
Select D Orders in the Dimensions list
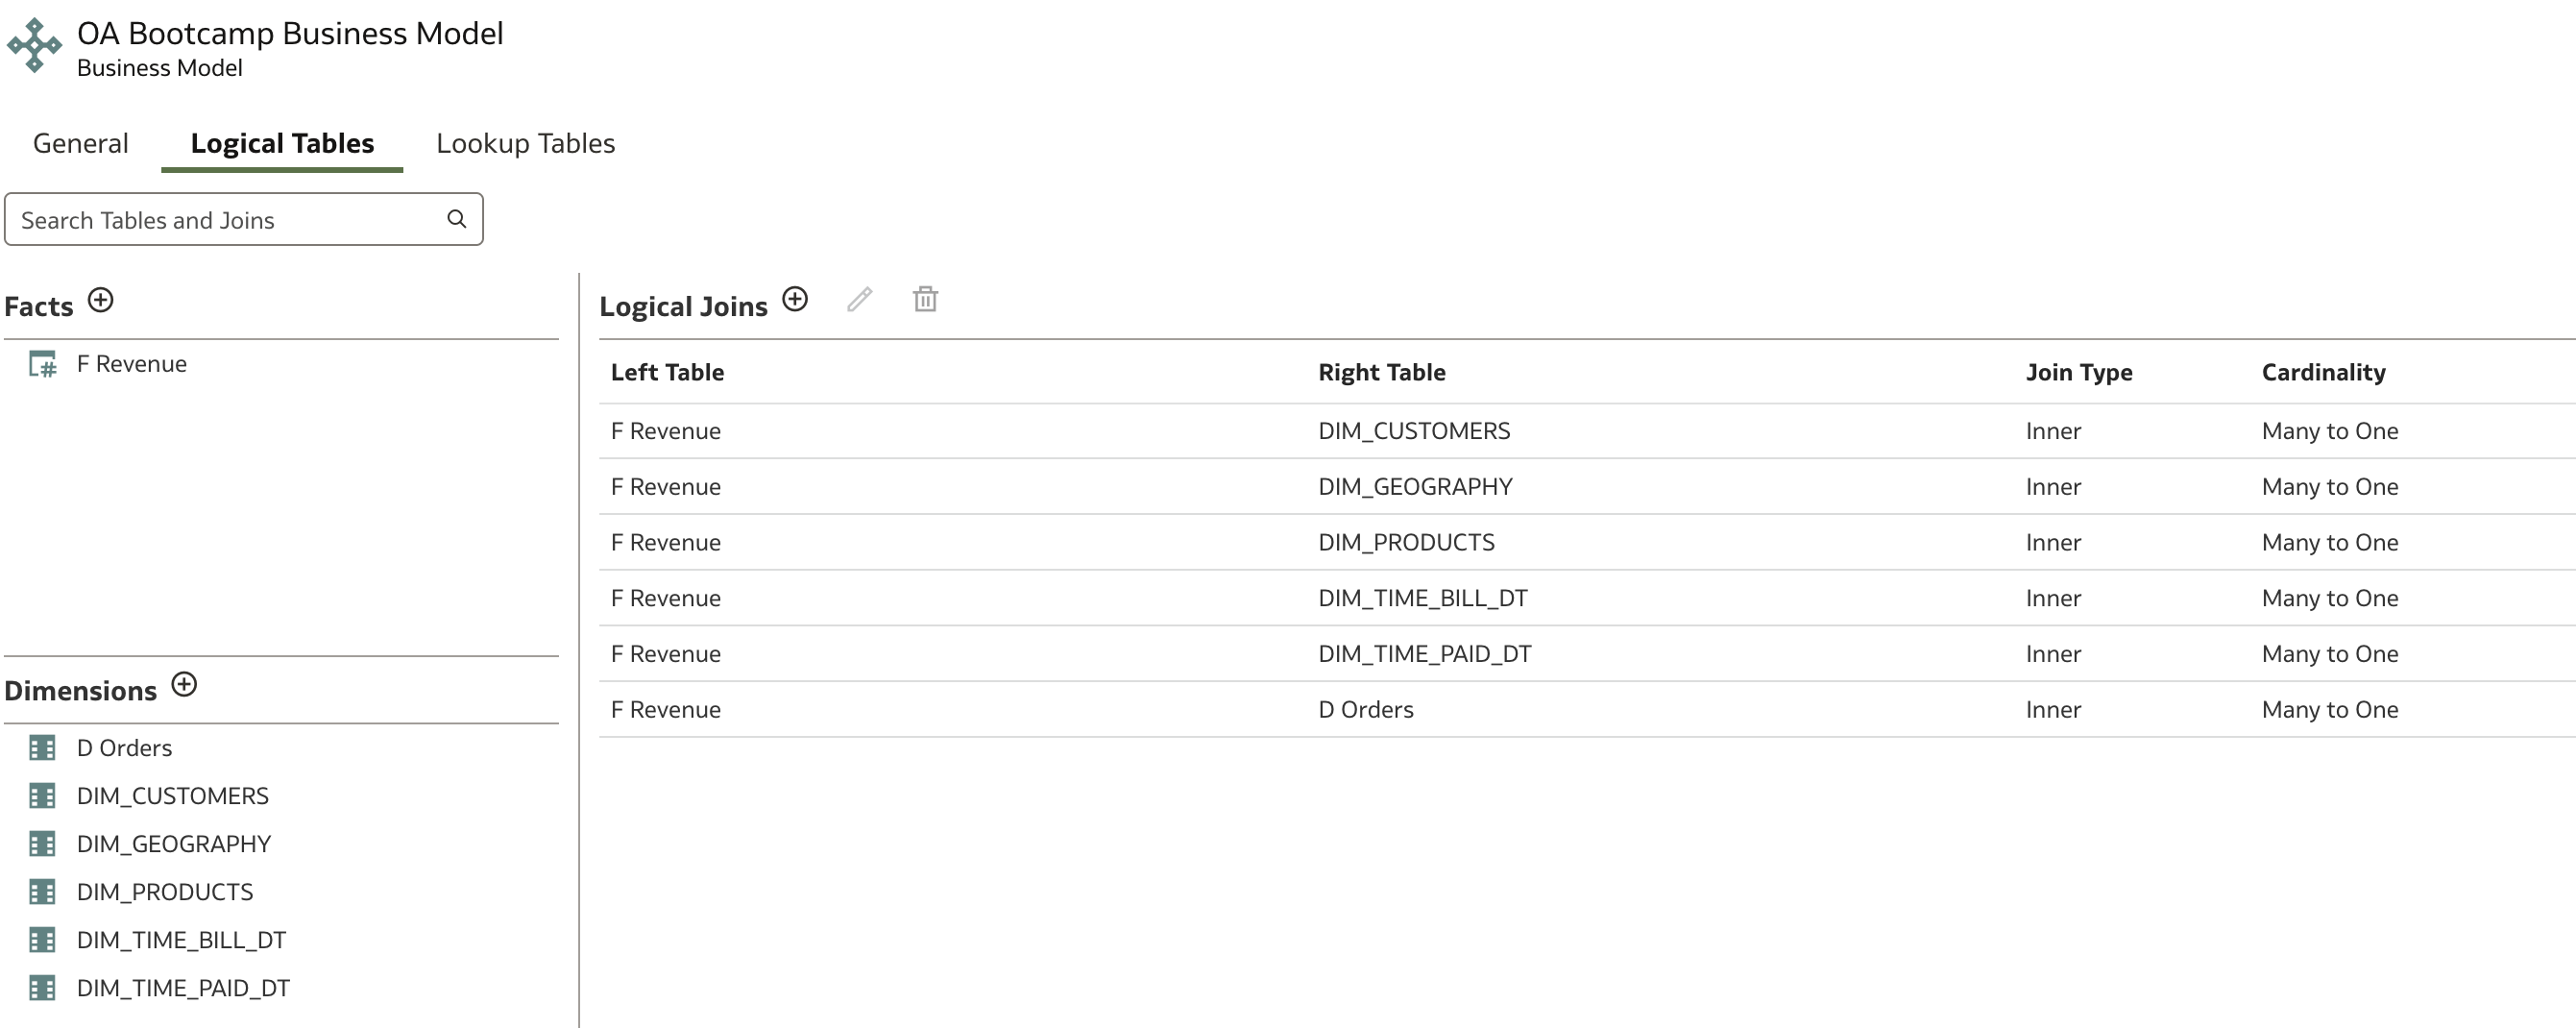(x=124, y=748)
